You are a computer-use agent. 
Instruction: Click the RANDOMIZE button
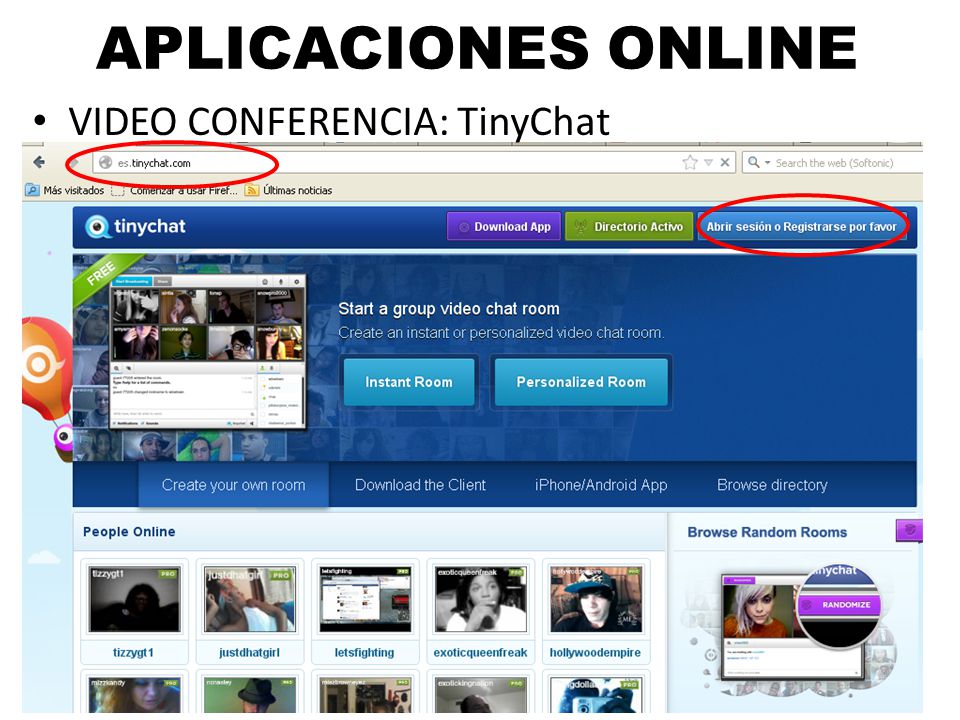coord(839,604)
